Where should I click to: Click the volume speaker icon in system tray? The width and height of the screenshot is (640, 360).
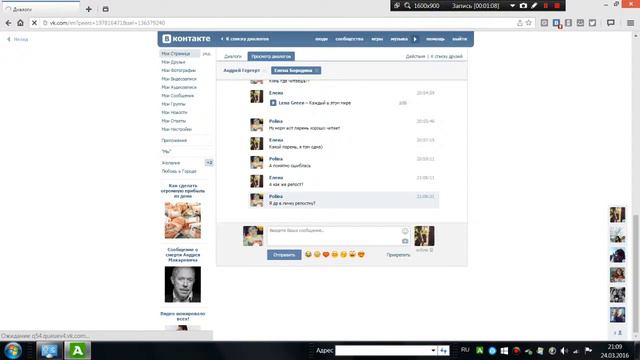[x=564, y=351]
